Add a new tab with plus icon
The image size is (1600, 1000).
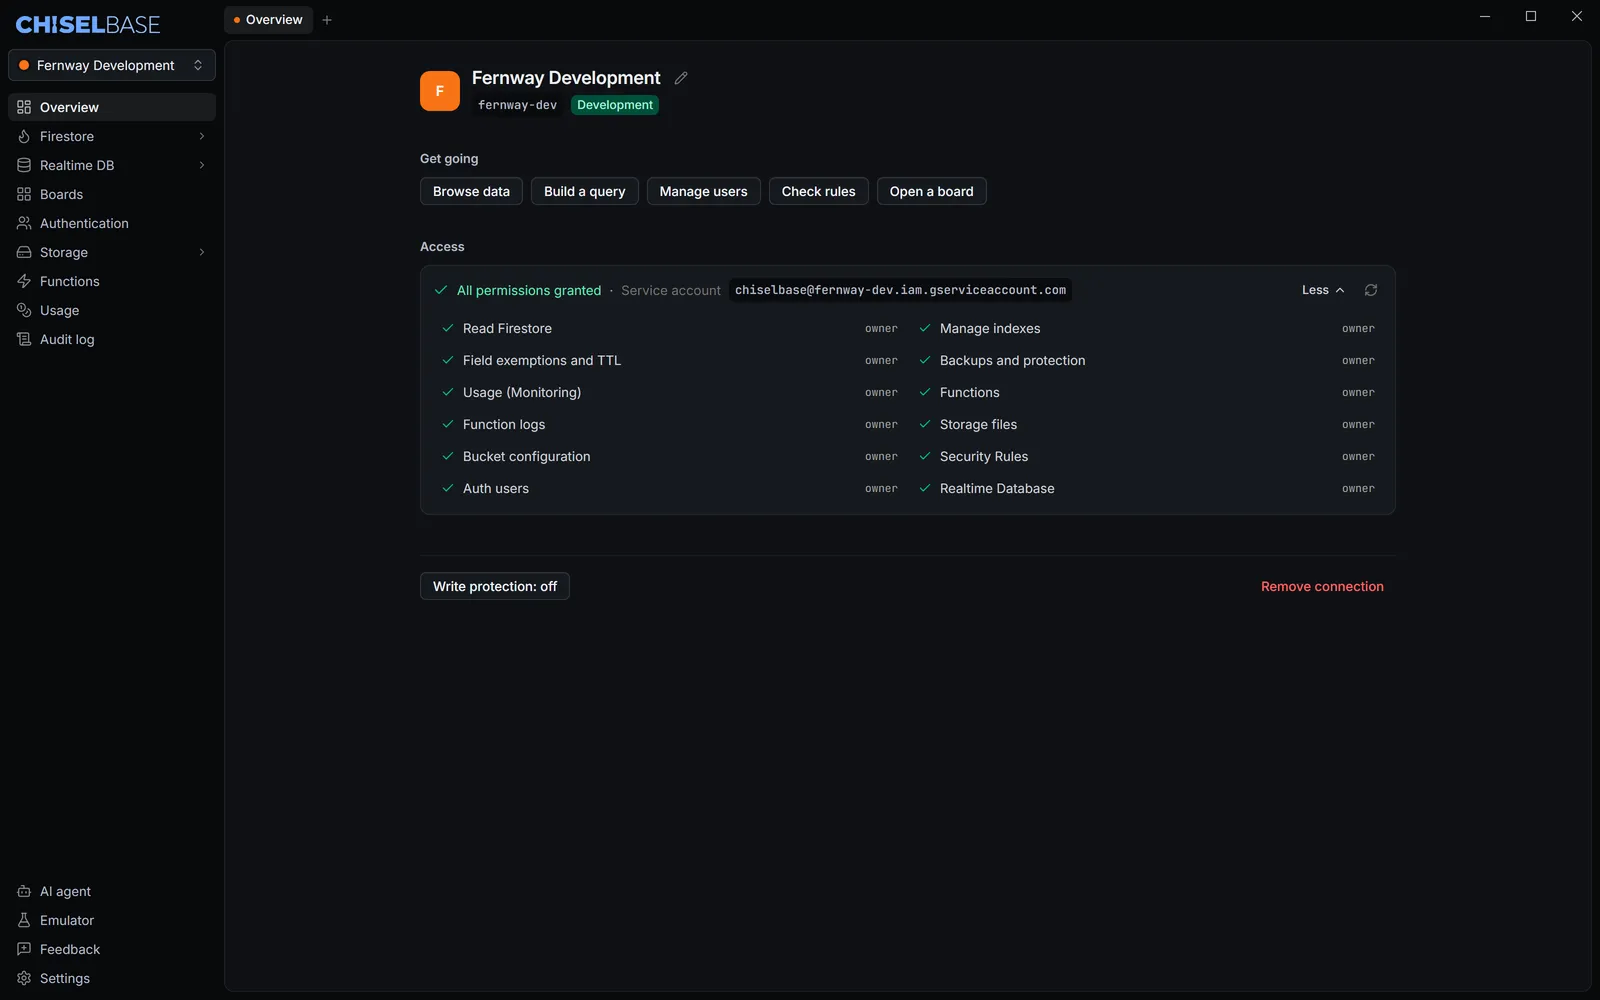[x=327, y=20]
